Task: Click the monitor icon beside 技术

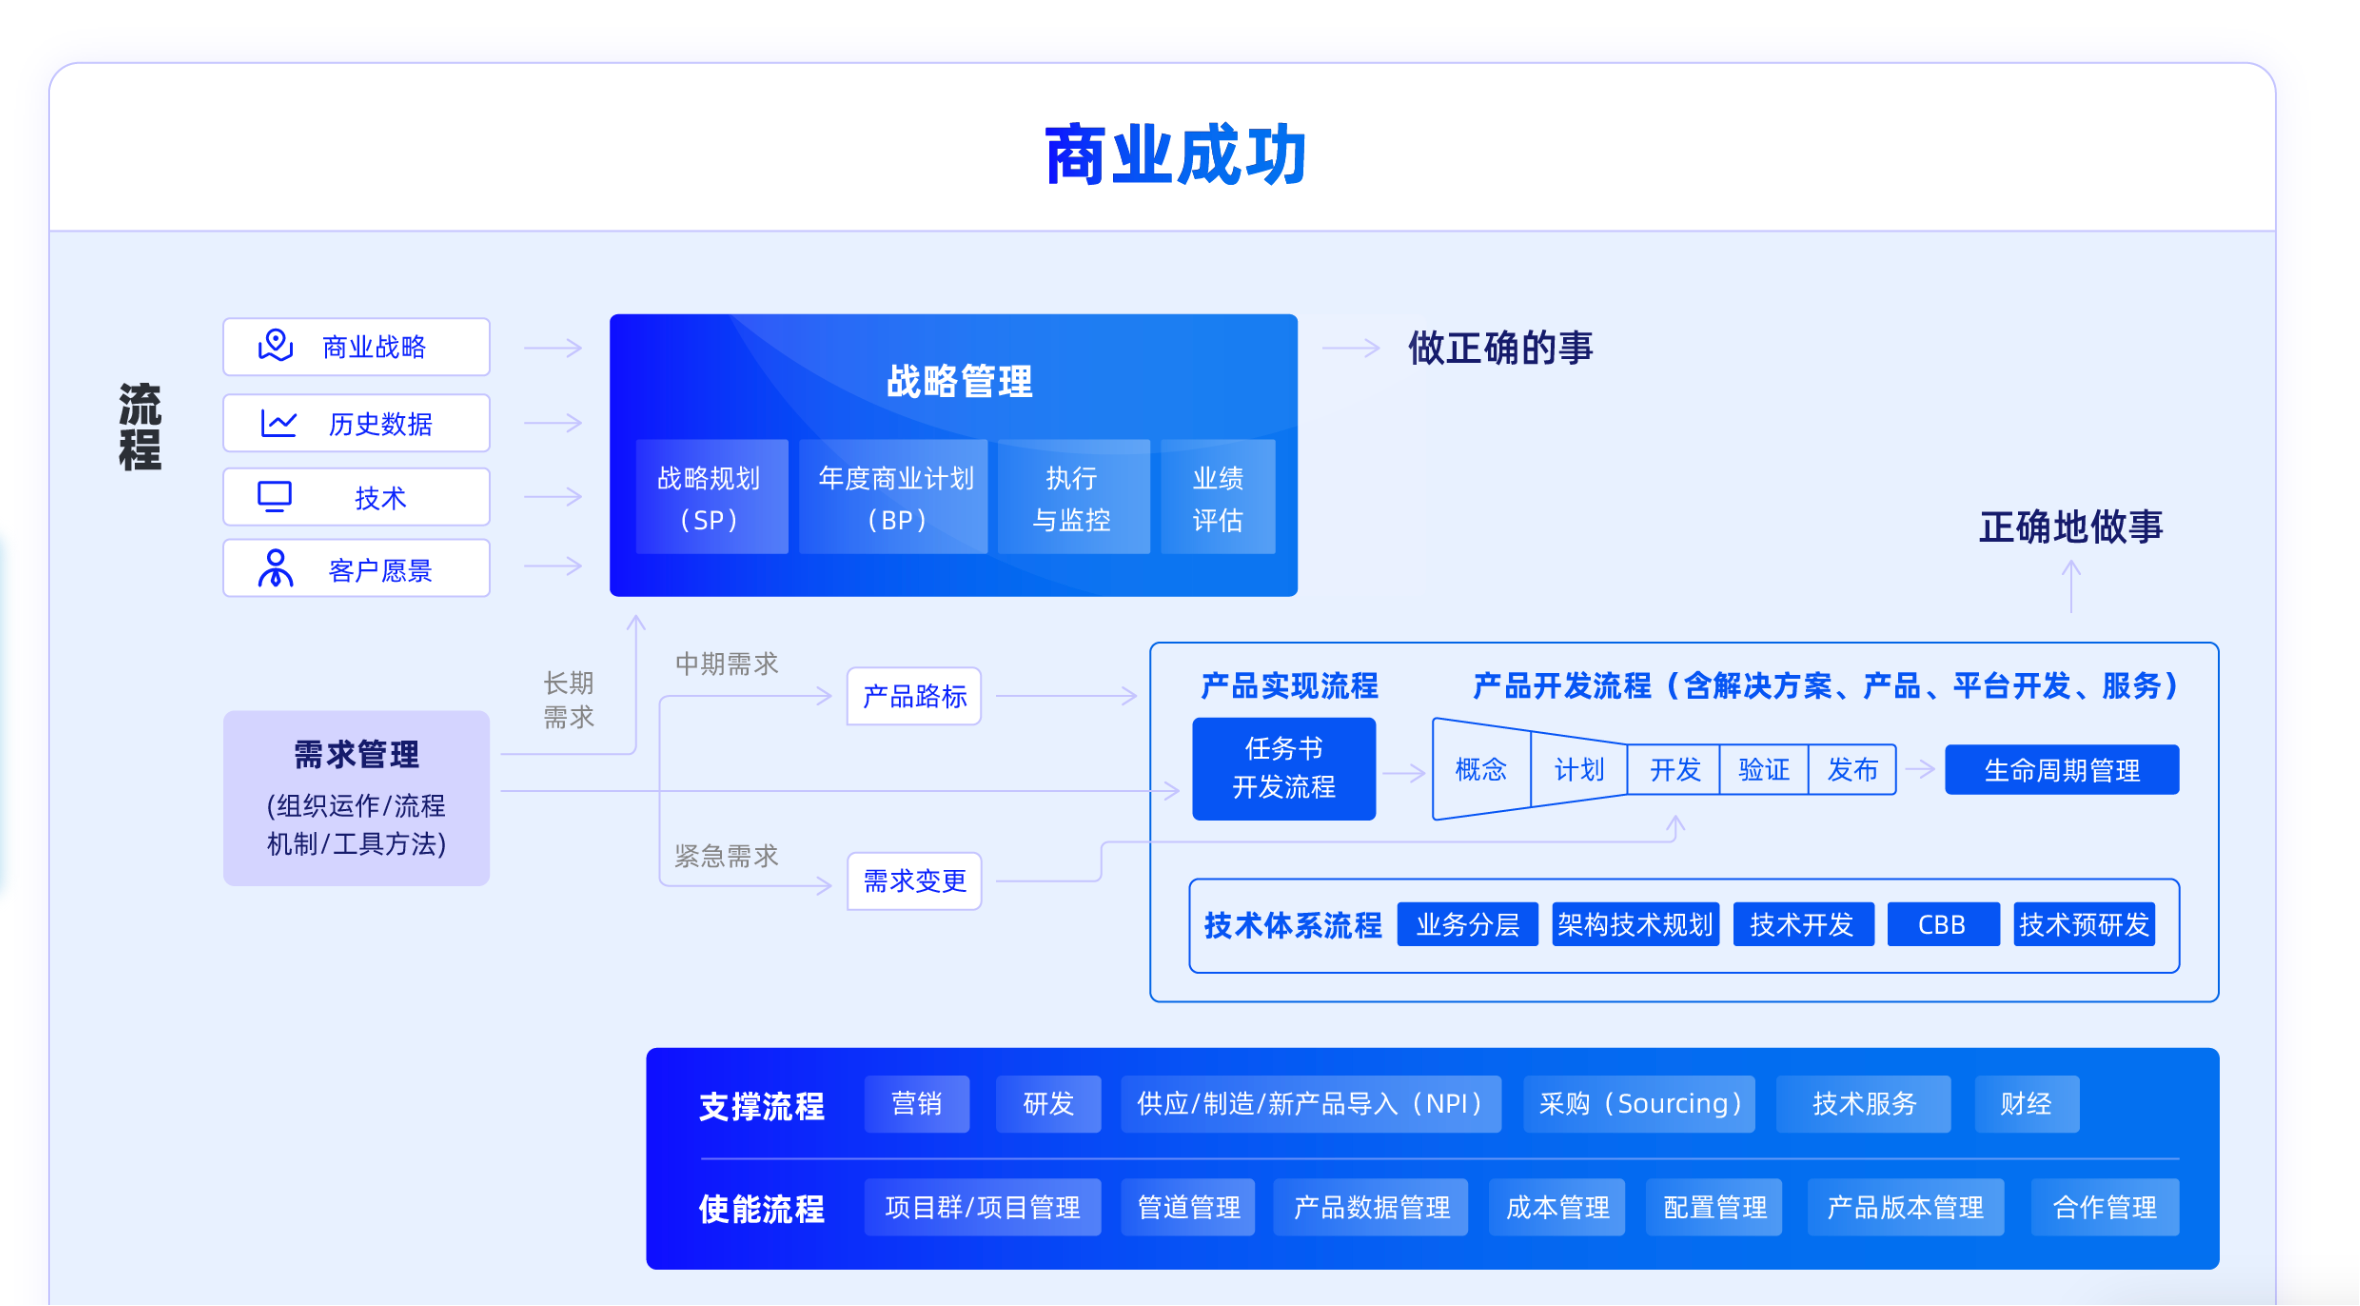Action: point(275,497)
